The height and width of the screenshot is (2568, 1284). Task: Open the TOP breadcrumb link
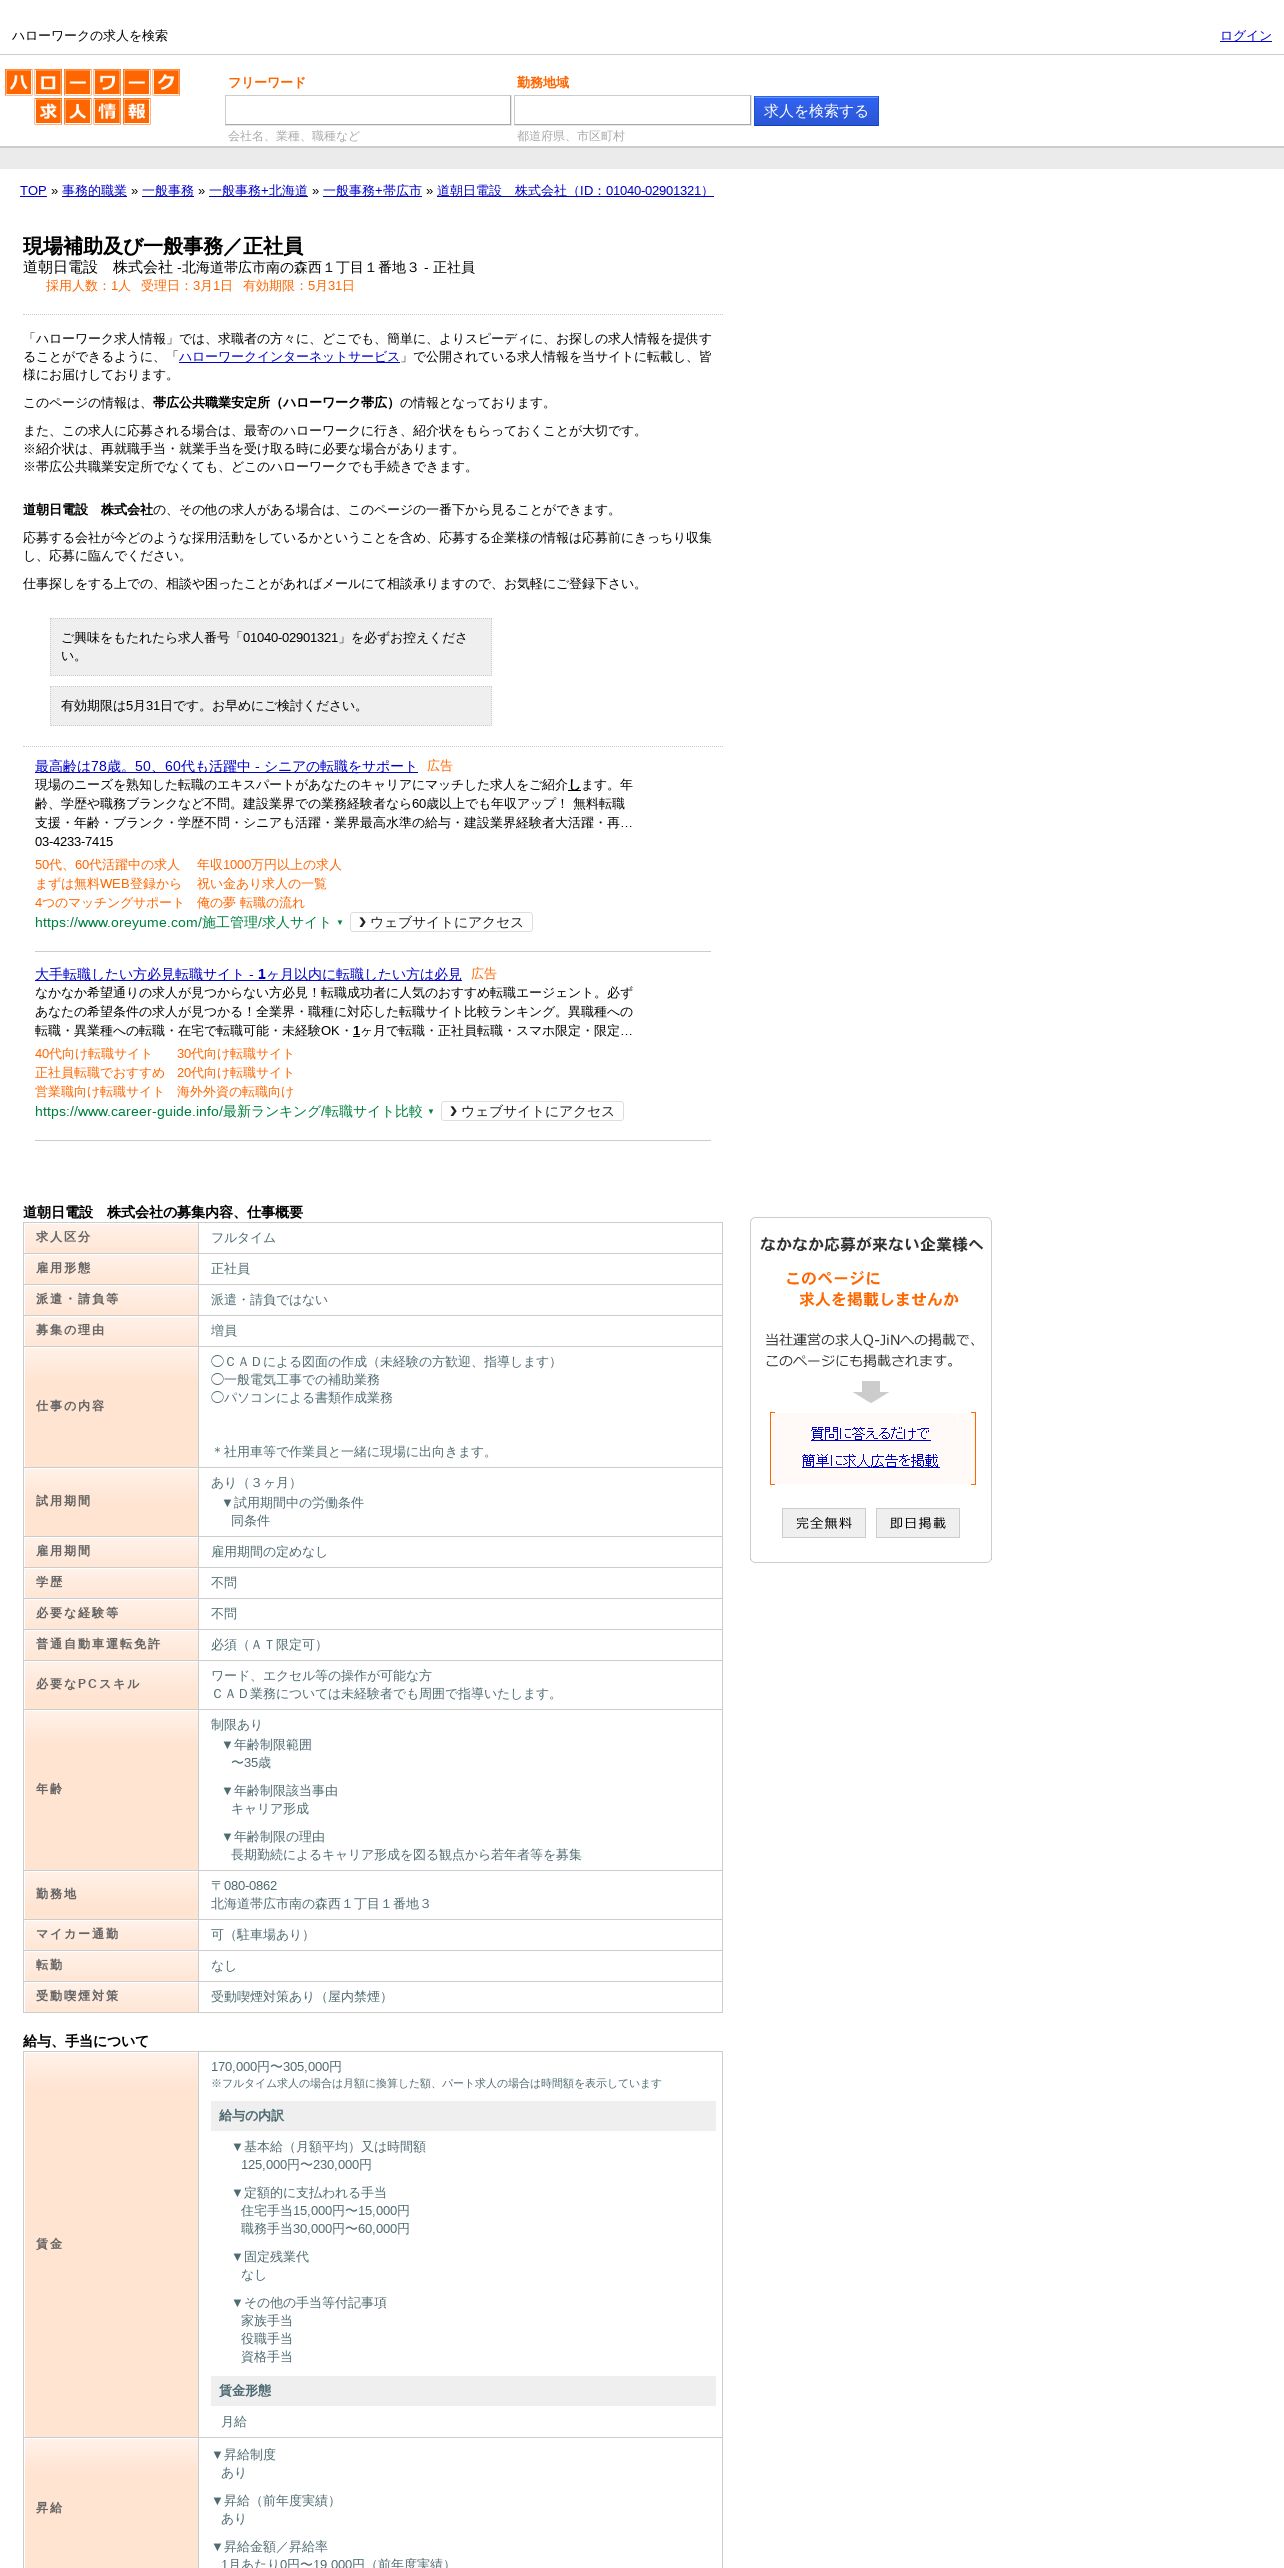[33, 191]
